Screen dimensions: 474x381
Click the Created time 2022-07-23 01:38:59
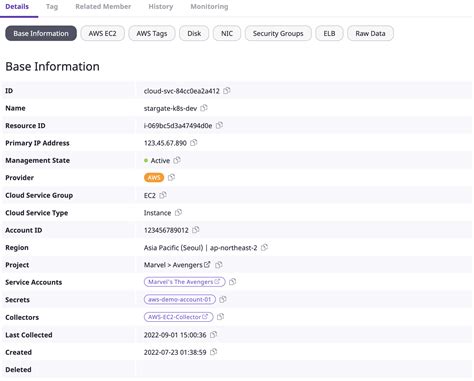click(175, 352)
